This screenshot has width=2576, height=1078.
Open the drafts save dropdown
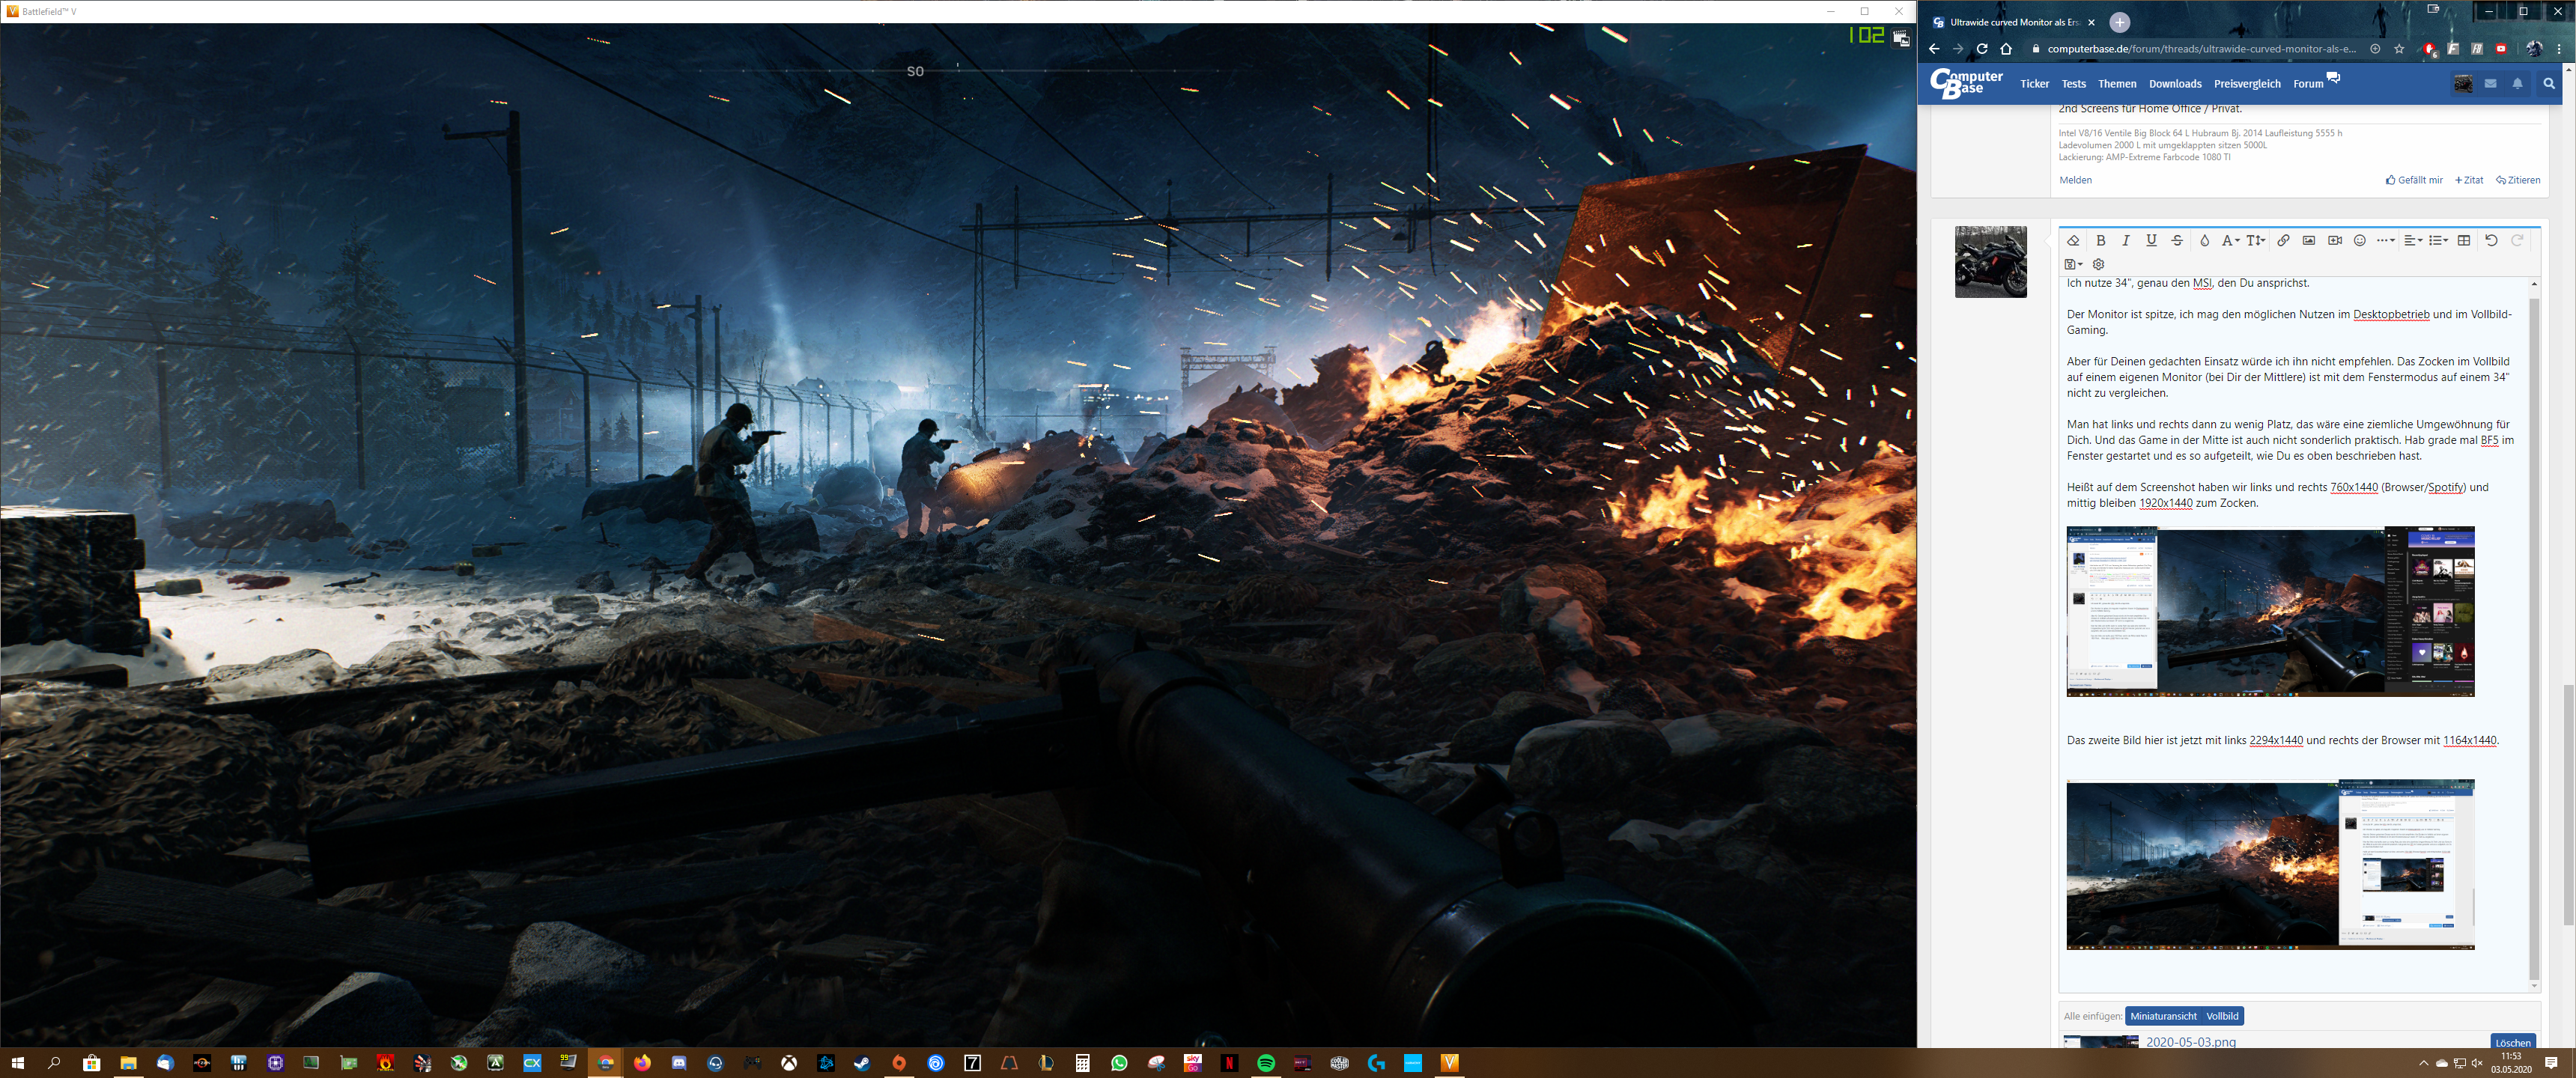pos(2074,264)
